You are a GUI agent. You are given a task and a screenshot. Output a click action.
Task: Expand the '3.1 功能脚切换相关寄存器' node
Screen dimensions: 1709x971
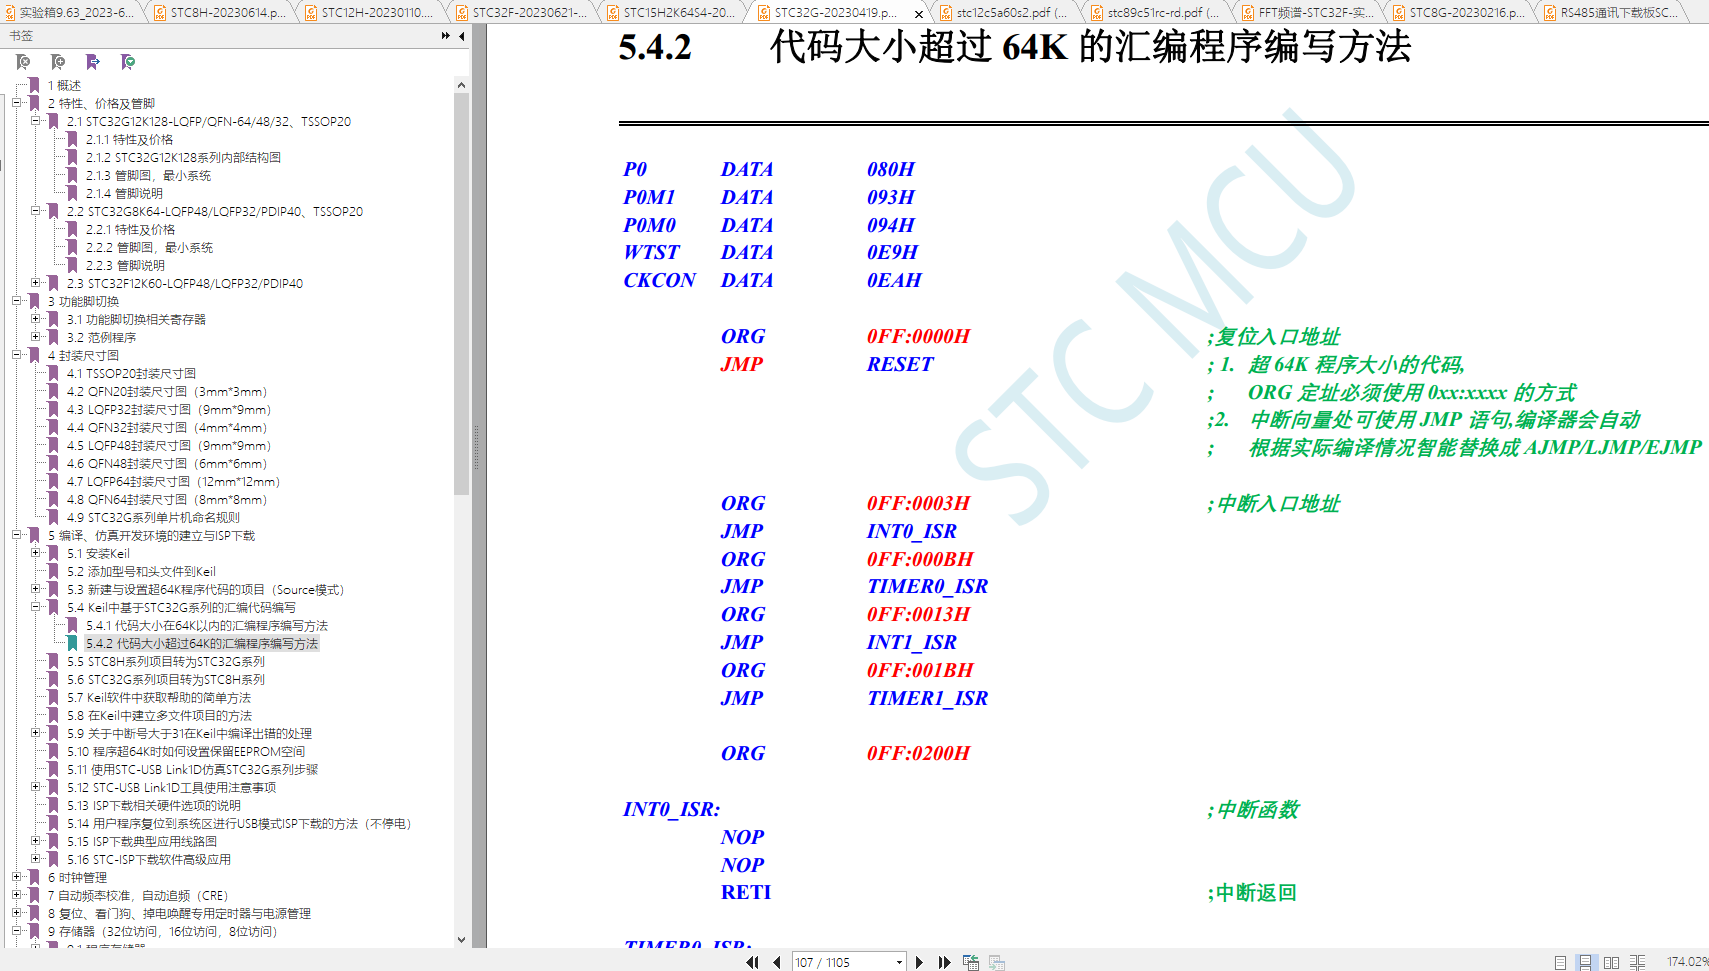point(36,319)
